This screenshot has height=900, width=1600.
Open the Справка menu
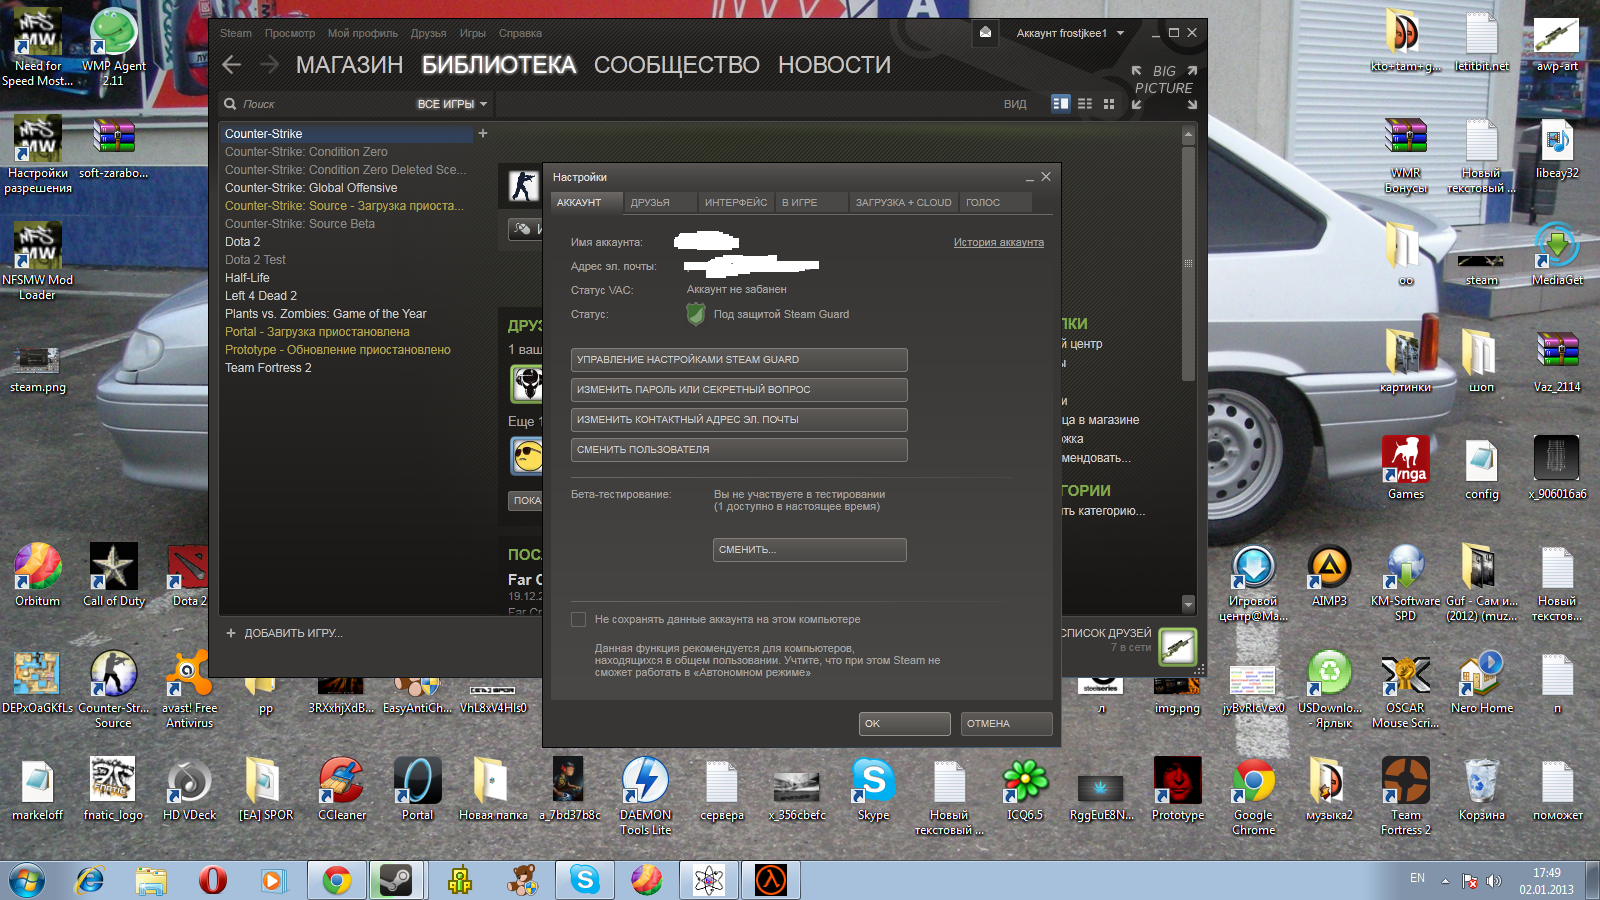(520, 33)
